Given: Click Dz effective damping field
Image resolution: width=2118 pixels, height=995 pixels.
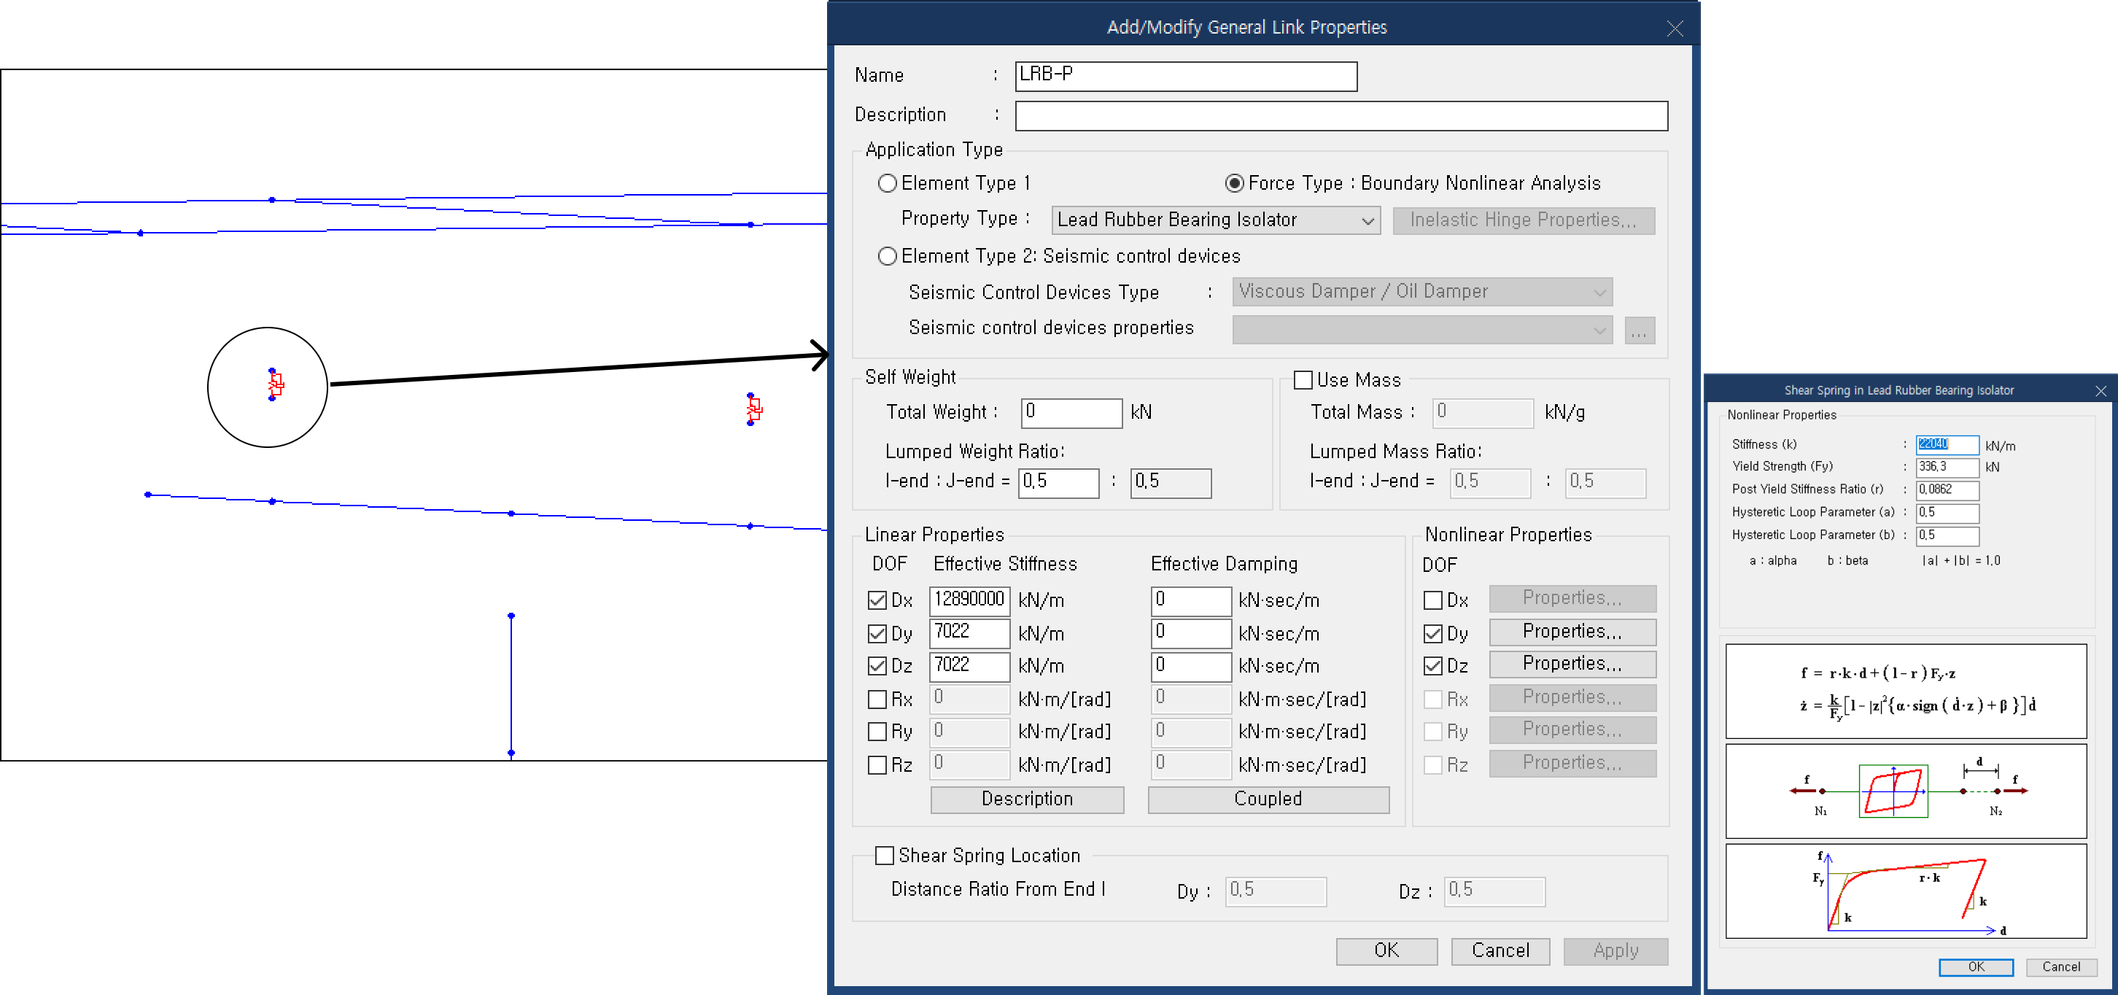Looking at the screenshot, I should 1190,666.
